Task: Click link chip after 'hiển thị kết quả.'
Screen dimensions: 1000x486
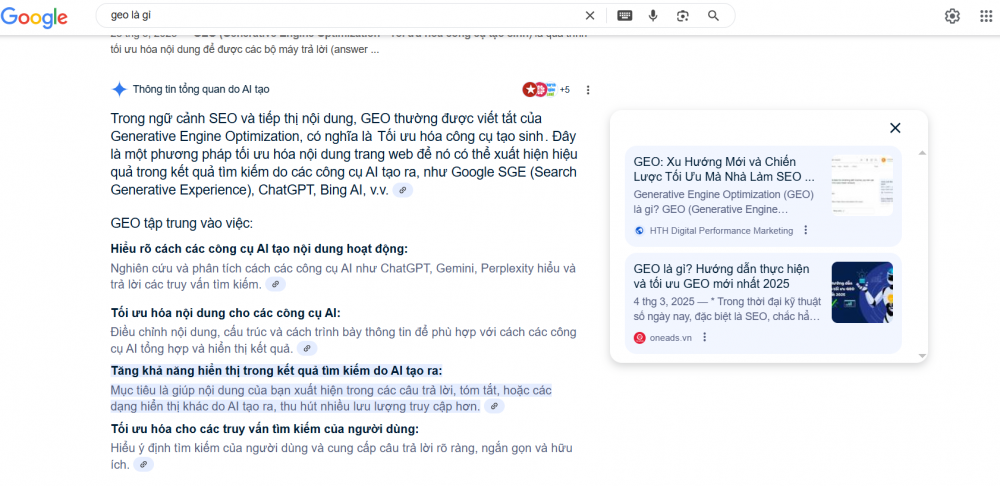Action: tap(307, 349)
